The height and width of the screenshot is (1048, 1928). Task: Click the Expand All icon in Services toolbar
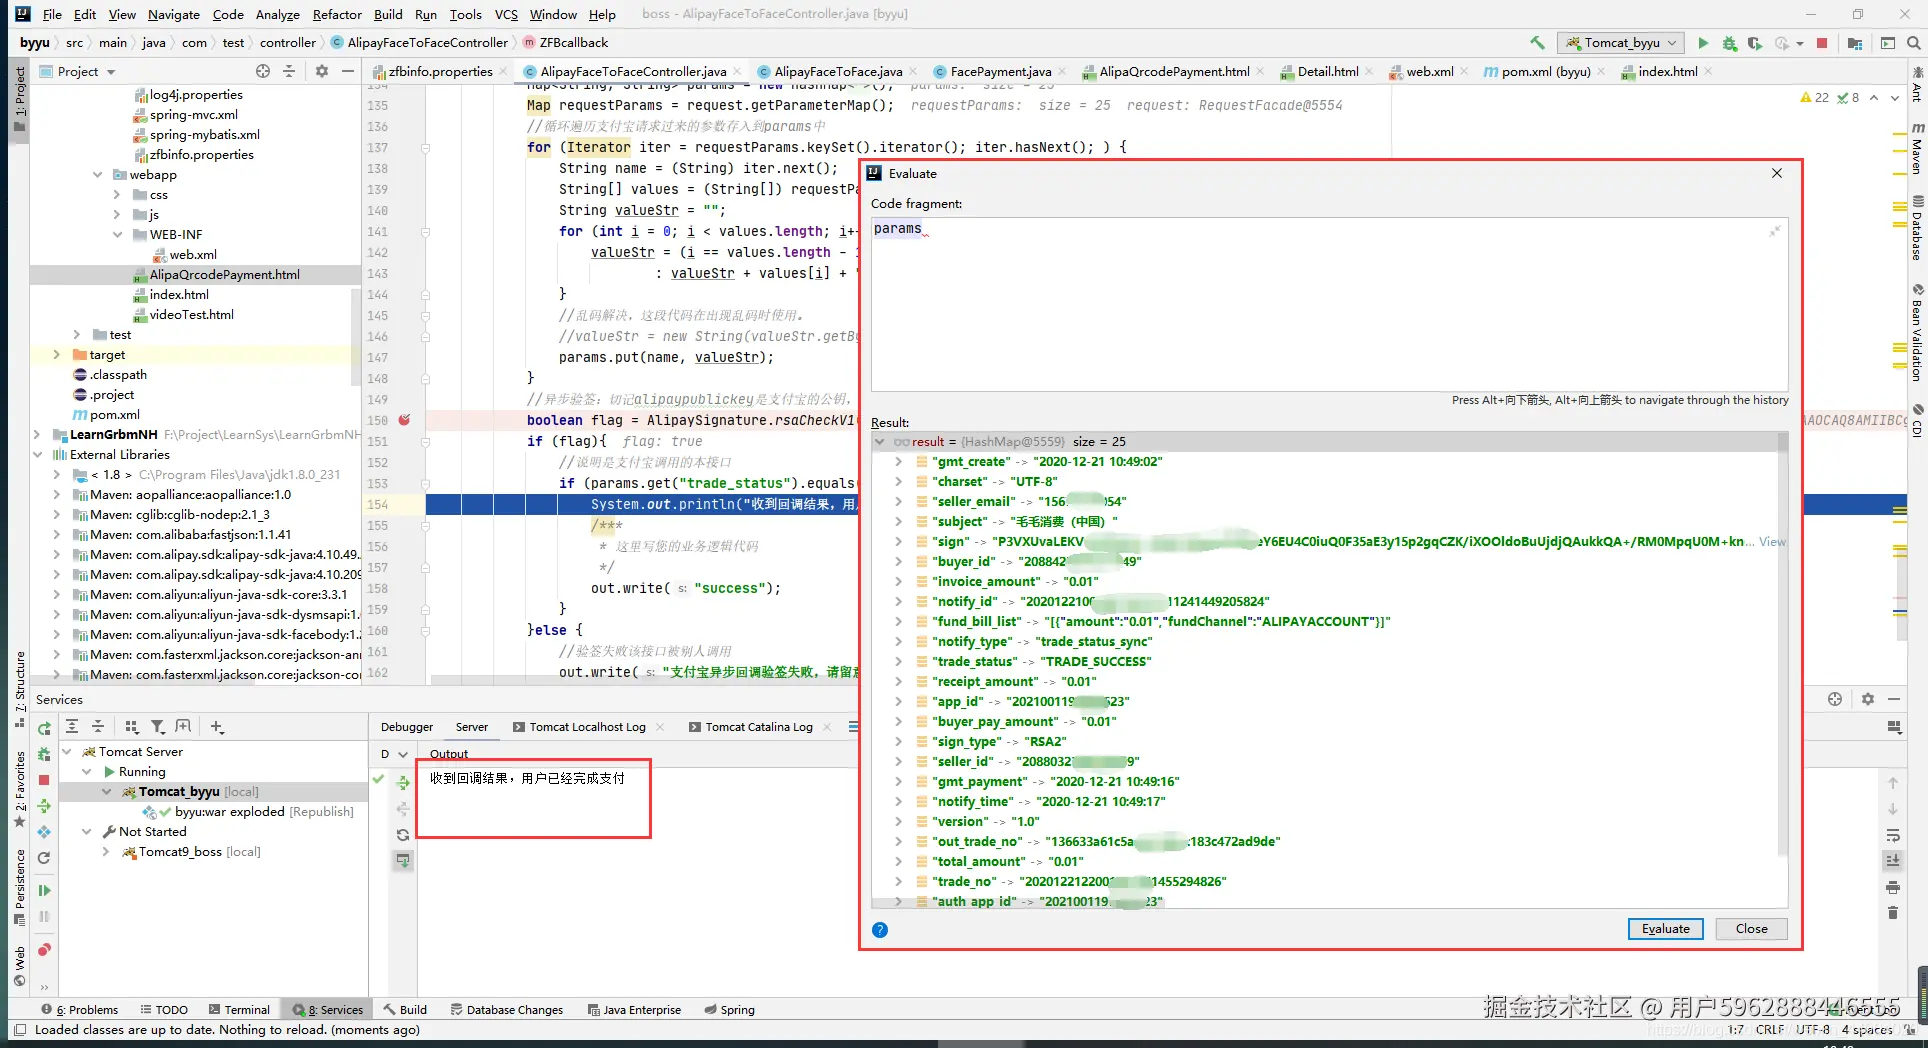click(x=72, y=727)
